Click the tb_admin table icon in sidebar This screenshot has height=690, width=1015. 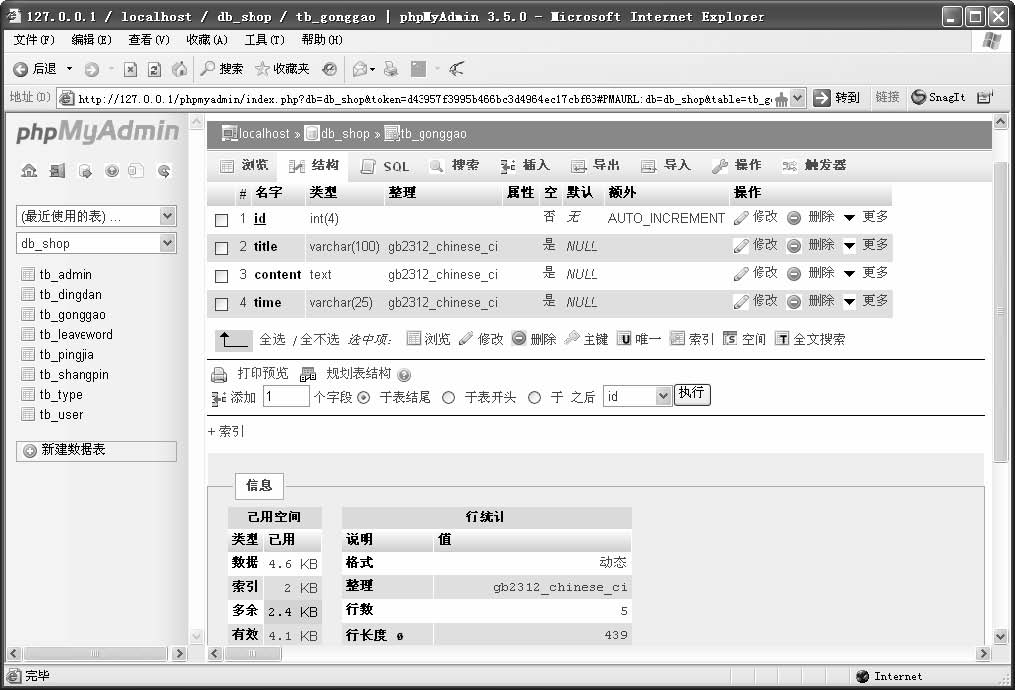pos(28,274)
